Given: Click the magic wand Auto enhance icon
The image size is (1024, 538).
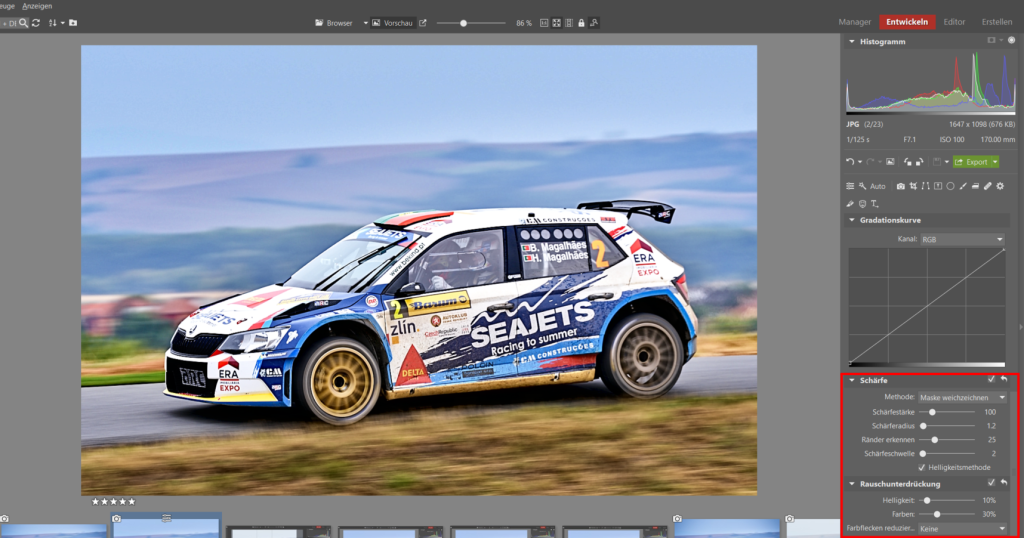Looking at the screenshot, I should click(863, 186).
